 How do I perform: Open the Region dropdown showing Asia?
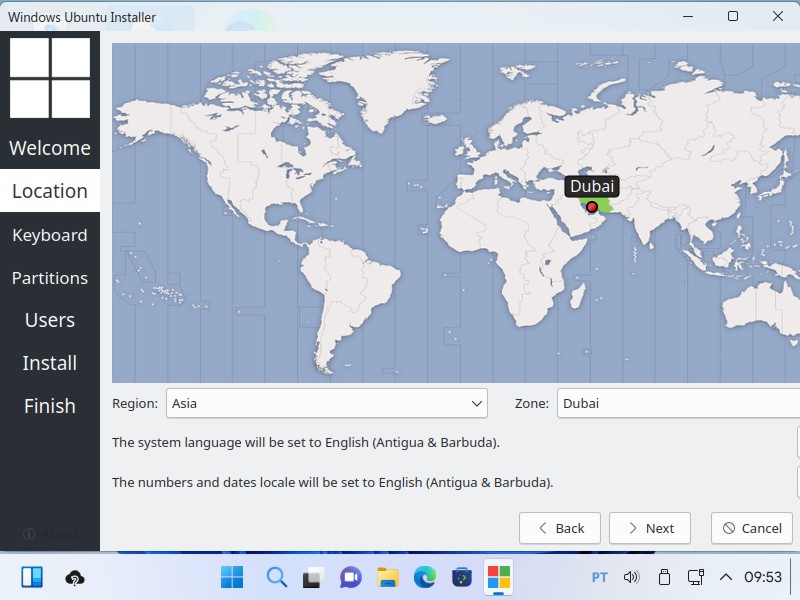[x=327, y=404]
